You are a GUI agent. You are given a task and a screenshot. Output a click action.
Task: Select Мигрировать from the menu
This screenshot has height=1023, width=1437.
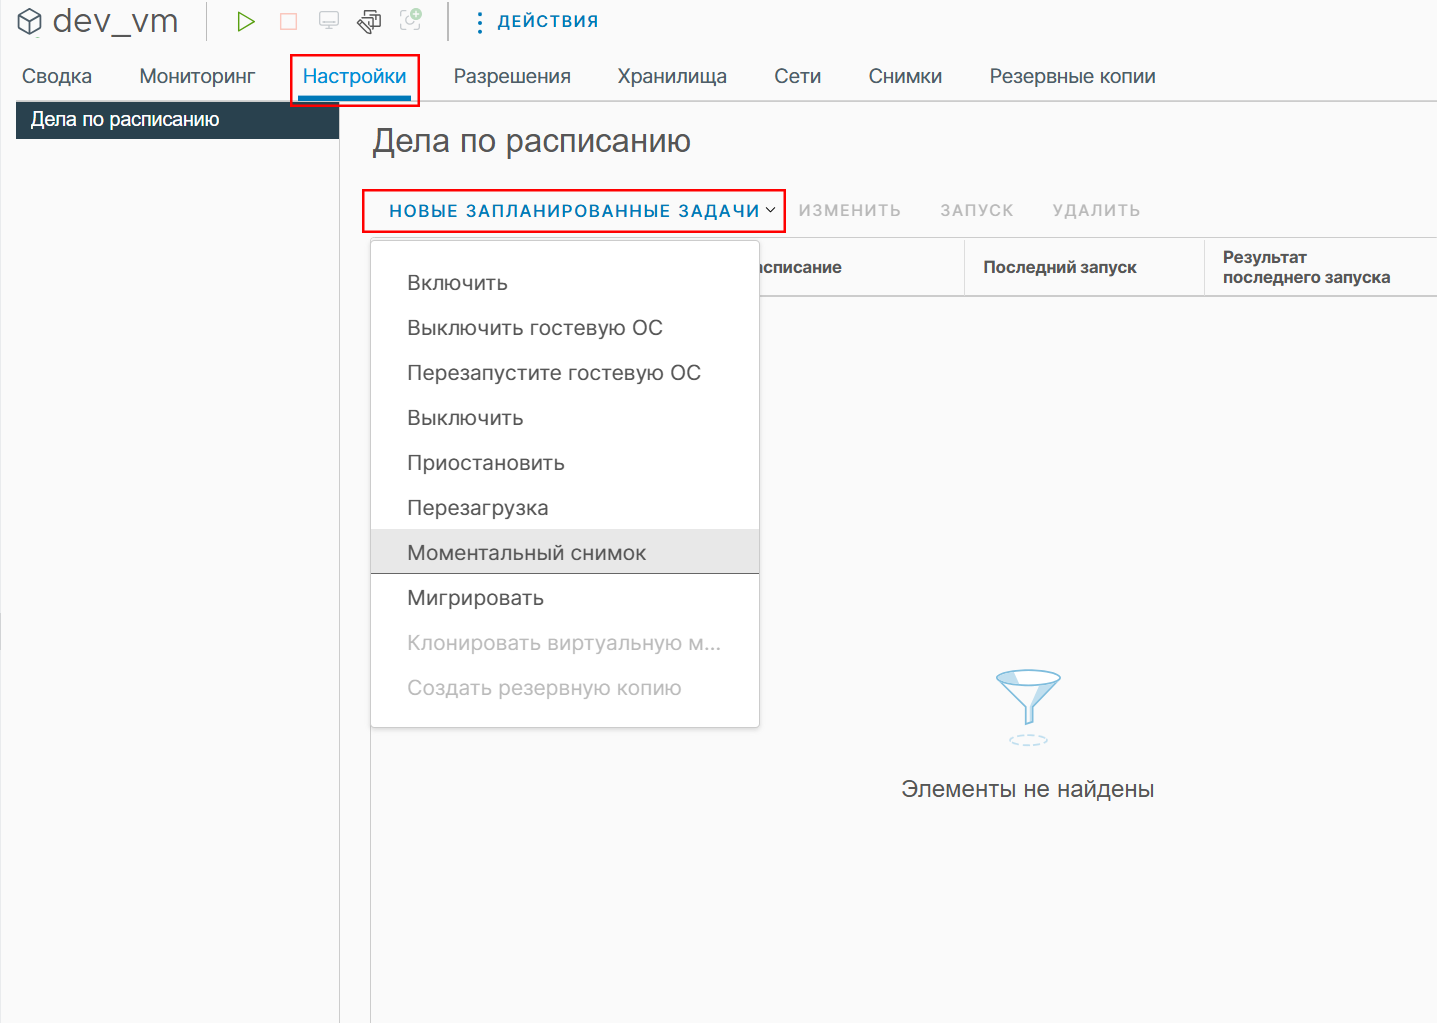tap(565, 598)
